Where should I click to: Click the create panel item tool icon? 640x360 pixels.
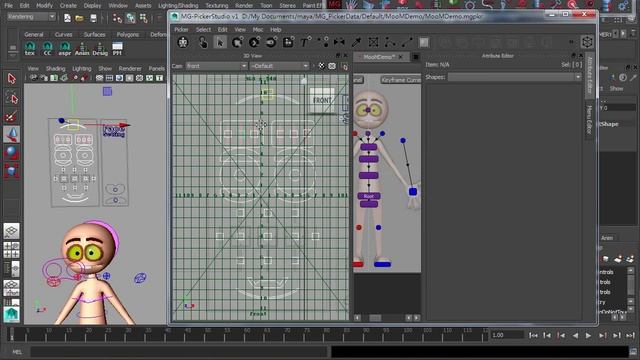tap(288, 42)
